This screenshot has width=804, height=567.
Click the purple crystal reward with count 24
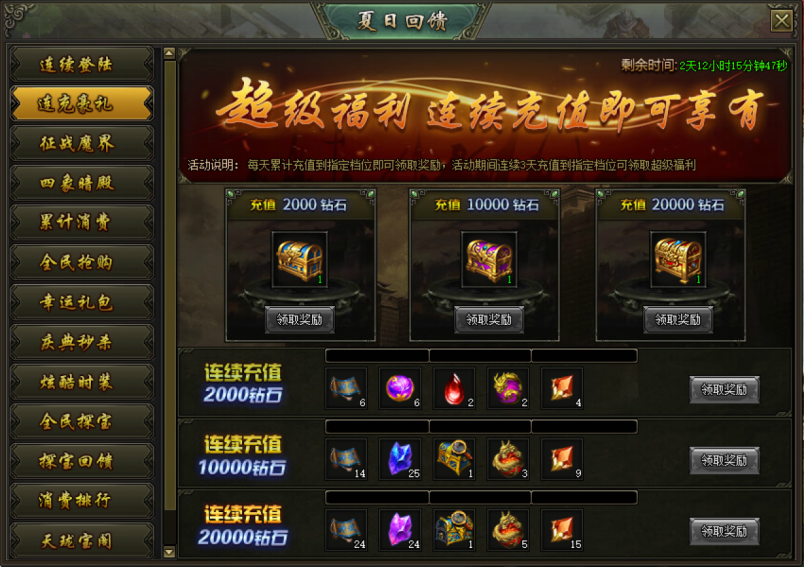pos(400,530)
